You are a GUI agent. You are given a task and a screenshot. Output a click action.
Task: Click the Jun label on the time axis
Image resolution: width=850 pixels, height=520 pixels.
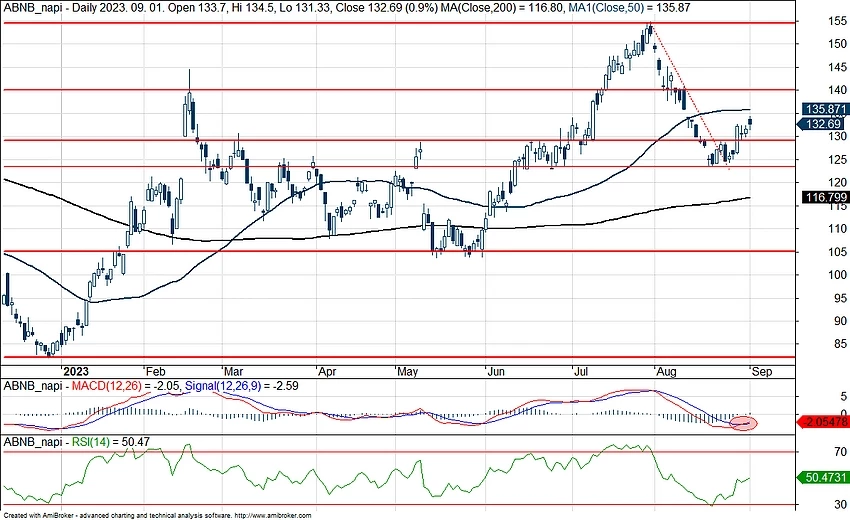pos(496,372)
